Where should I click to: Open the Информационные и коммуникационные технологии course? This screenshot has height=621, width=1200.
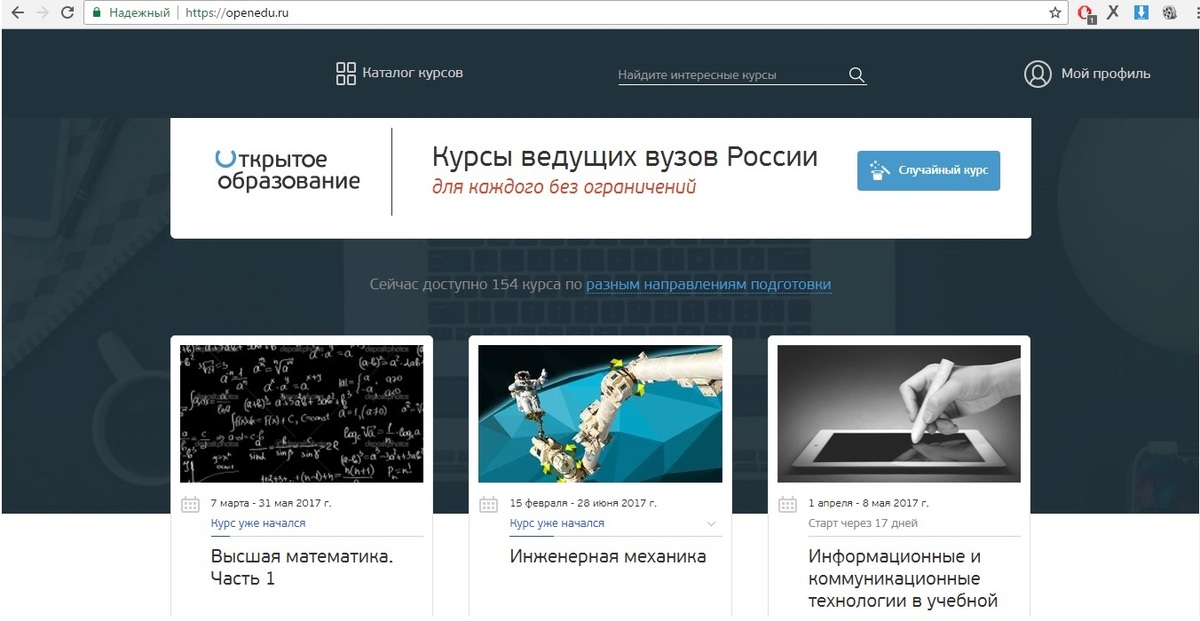[x=903, y=579]
